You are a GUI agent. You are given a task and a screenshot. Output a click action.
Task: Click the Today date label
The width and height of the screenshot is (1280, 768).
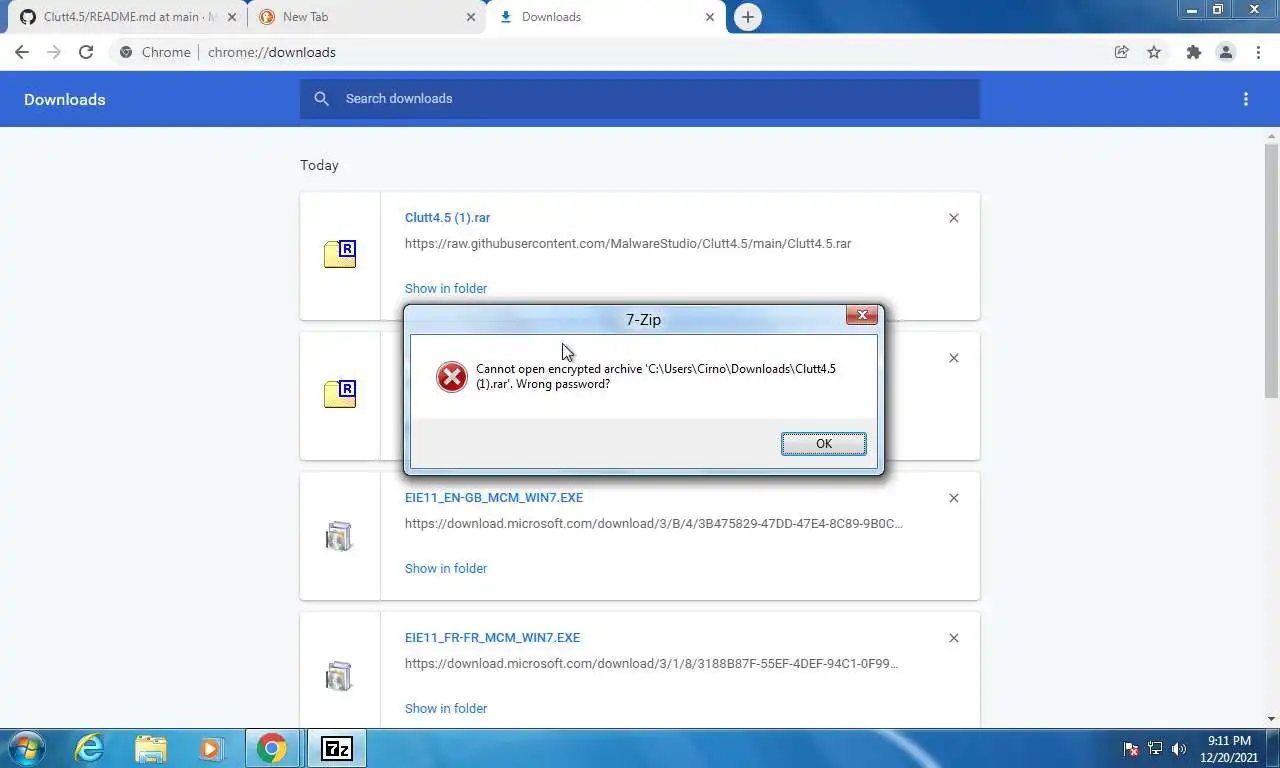tap(319, 165)
